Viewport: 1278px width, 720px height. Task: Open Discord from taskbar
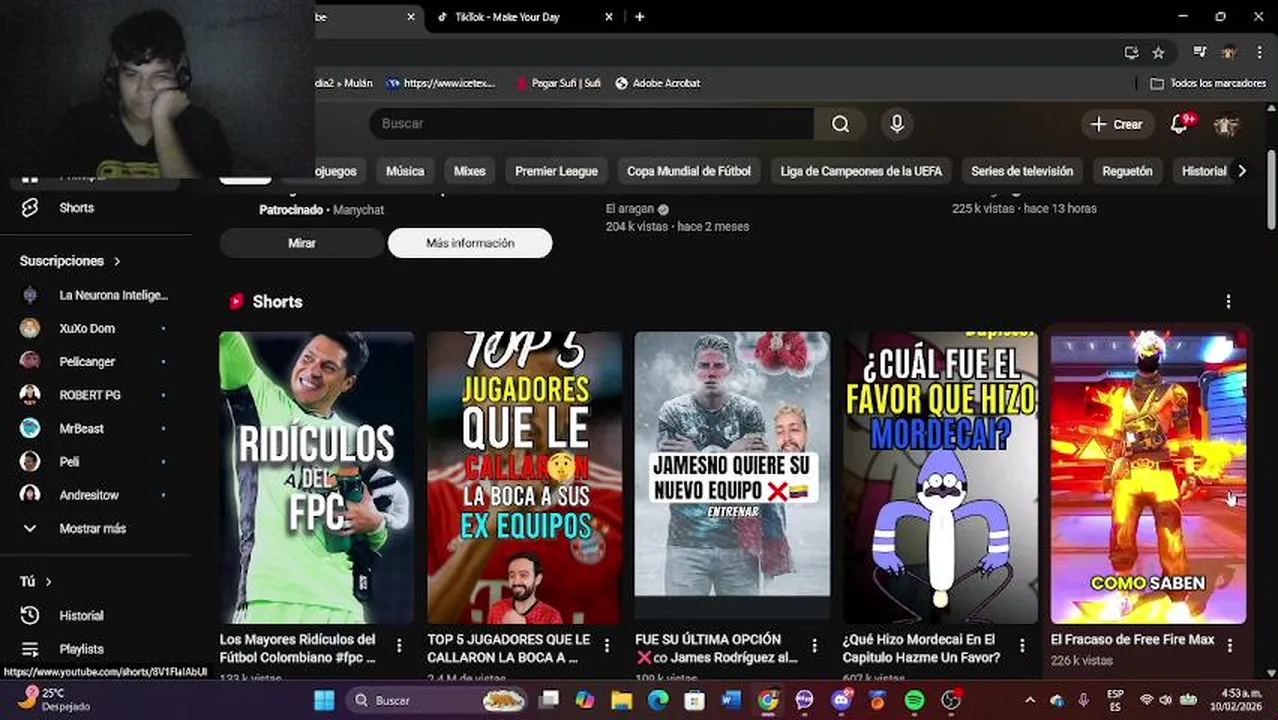pos(841,700)
